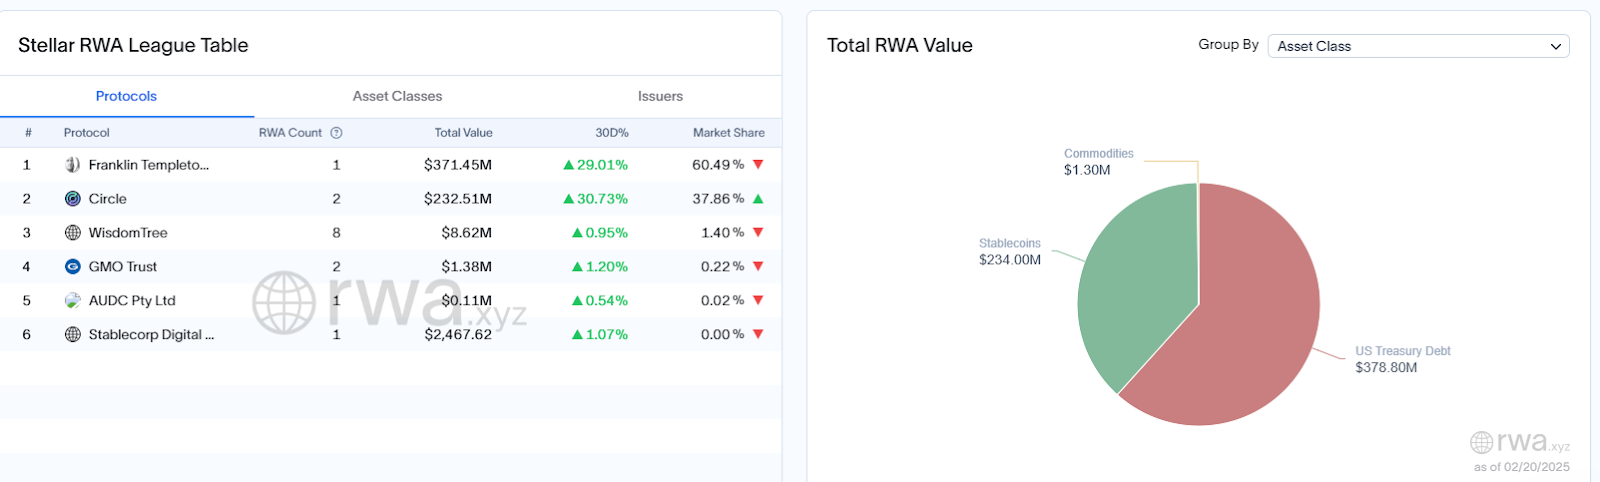Open the GMO Trust protocol link
The height and width of the screenshot is (482, 1600).
123,267
